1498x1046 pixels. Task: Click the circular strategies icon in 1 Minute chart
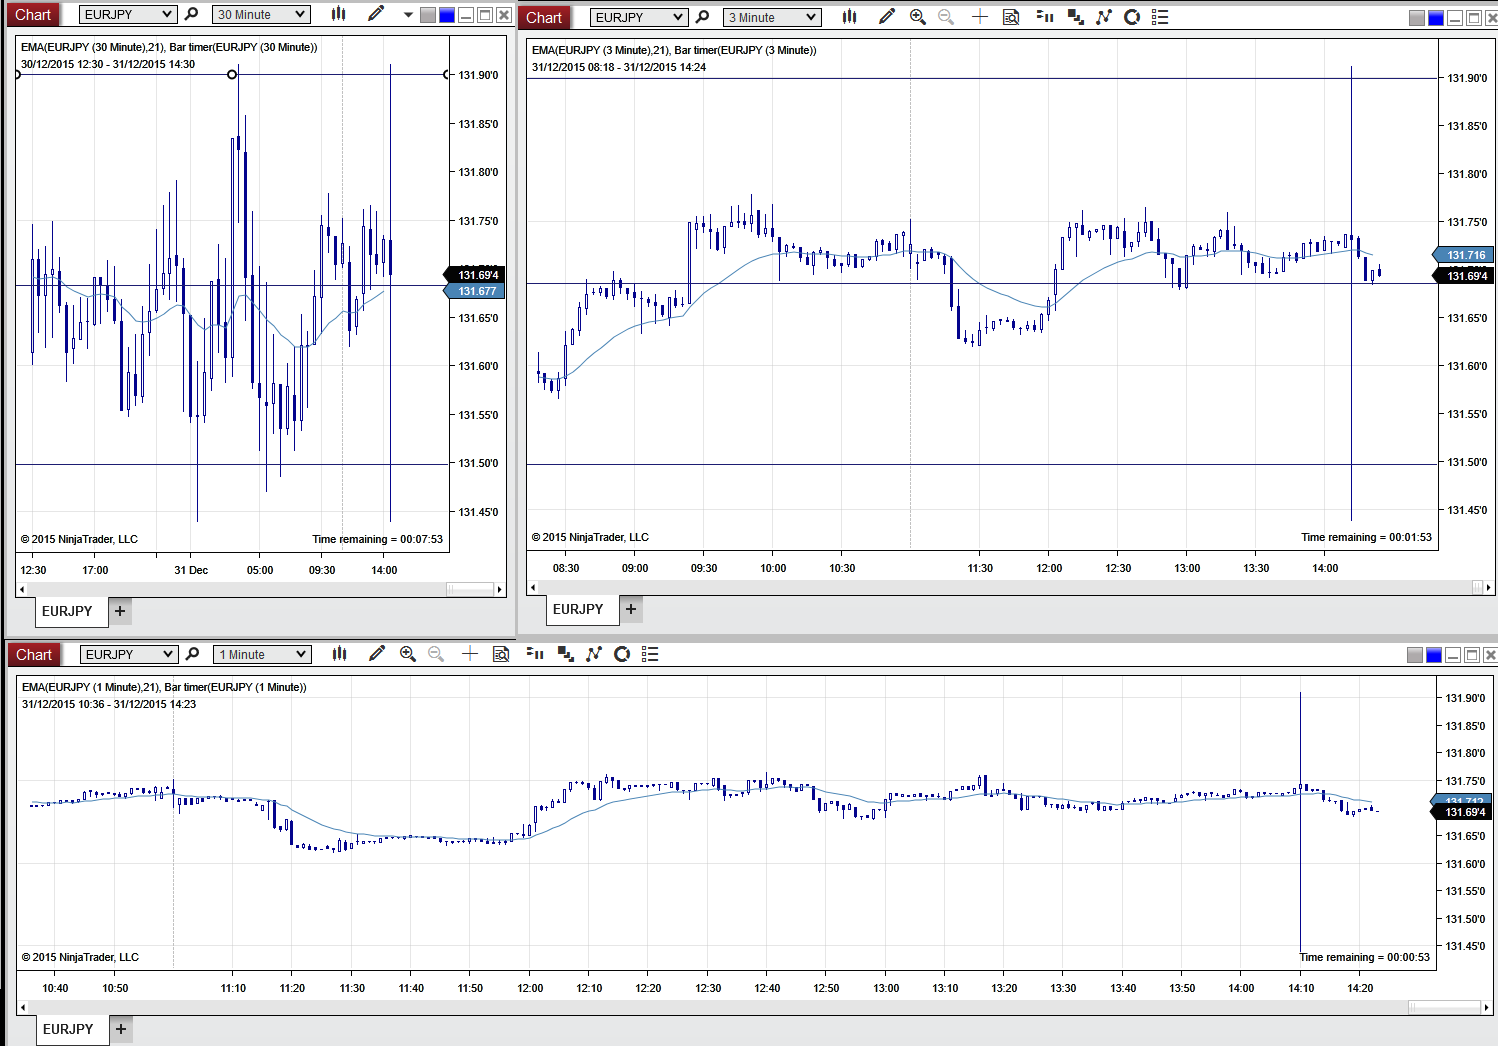(x=622, y=654)
